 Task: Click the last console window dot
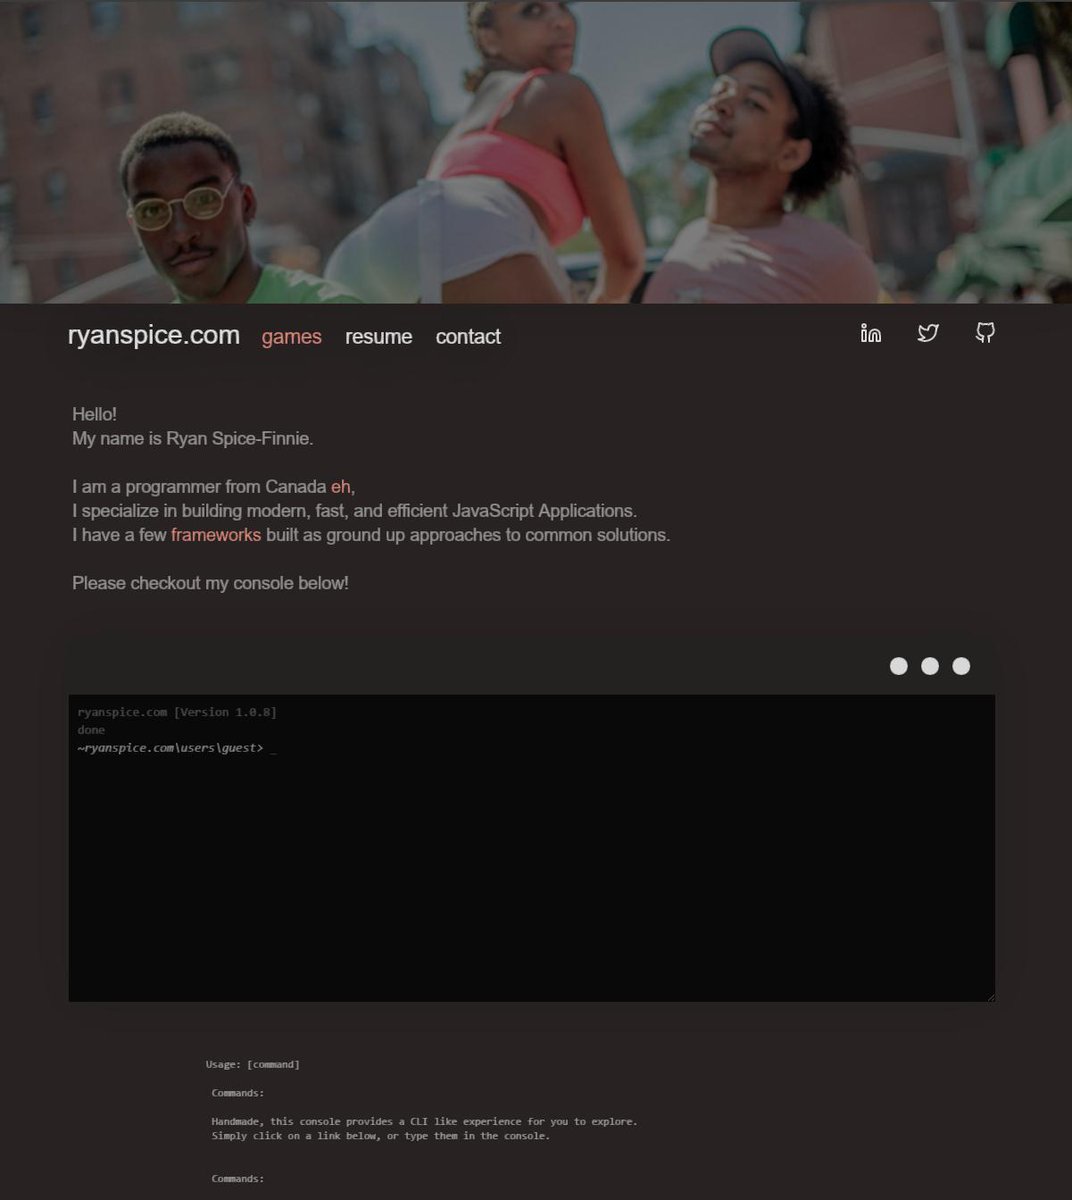[x=961, y=666]
